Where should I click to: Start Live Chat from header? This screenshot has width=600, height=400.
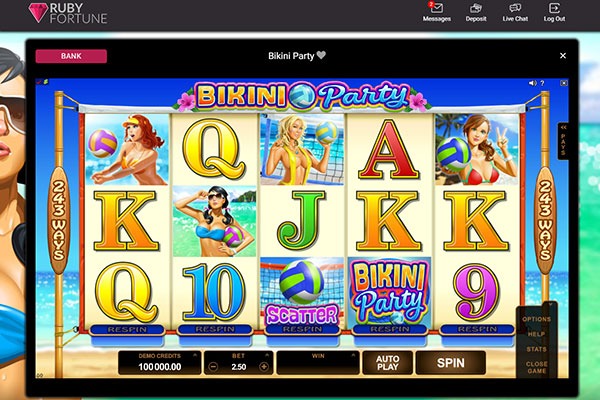515,8
